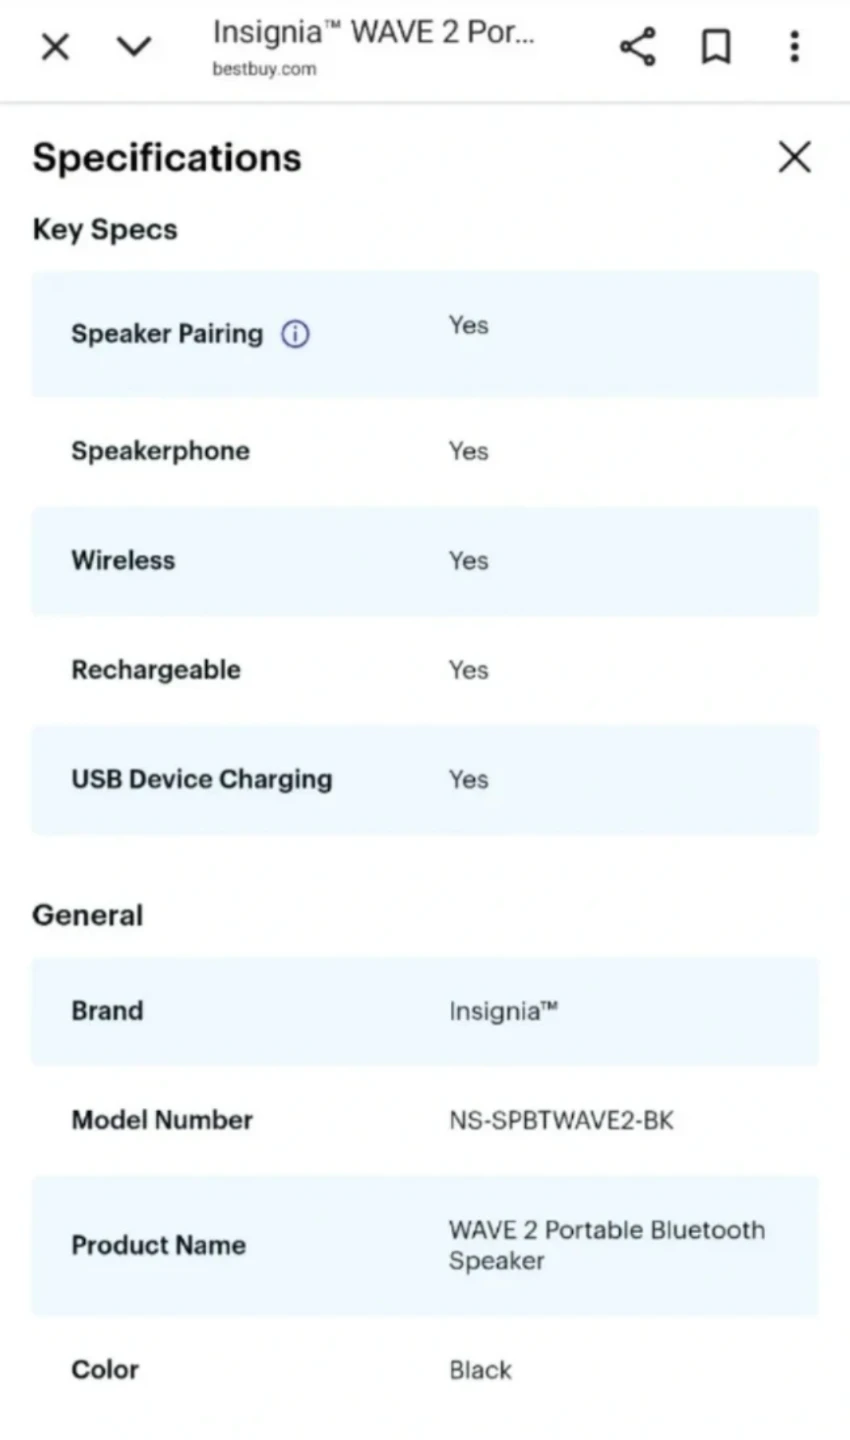850x1440 pixels.
Task: Tap the Wireless specification row
Action: pos(425,560)
